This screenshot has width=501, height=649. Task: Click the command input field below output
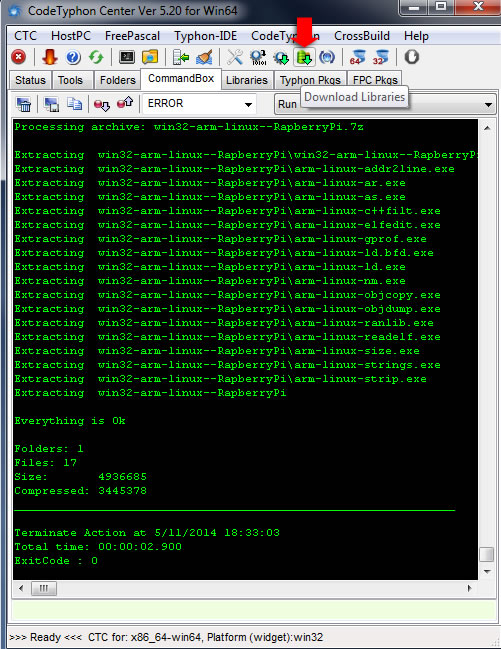click(254, 611)
